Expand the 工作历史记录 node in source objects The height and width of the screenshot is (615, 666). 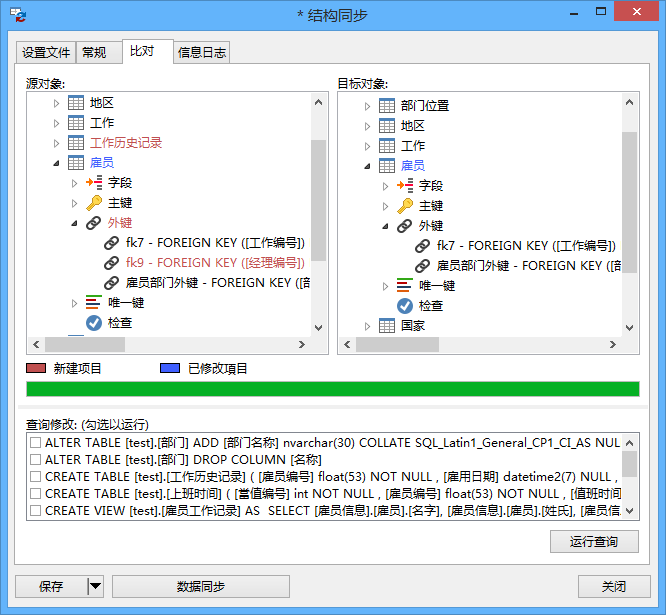click(56, 143)
